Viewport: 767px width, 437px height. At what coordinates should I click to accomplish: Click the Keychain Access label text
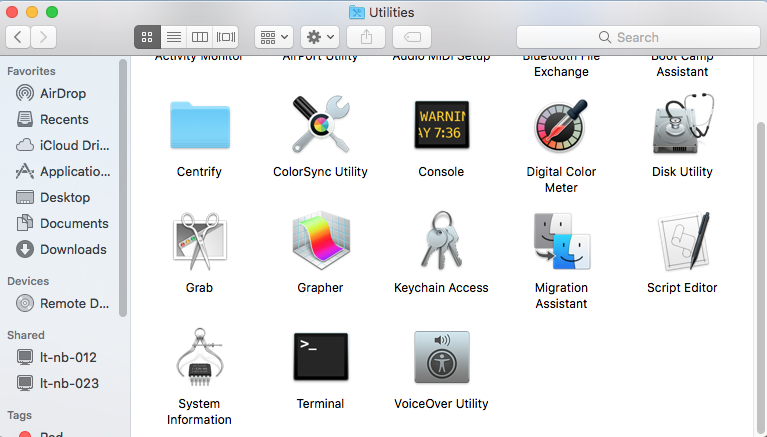[441, 287]
